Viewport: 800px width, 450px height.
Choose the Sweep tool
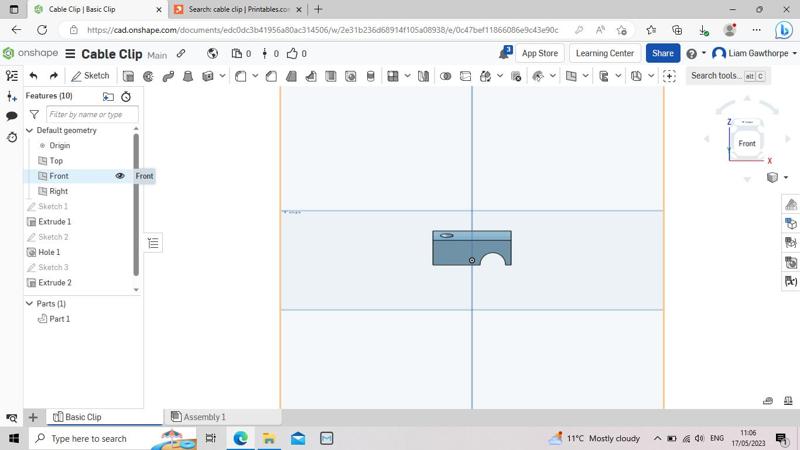168,76
